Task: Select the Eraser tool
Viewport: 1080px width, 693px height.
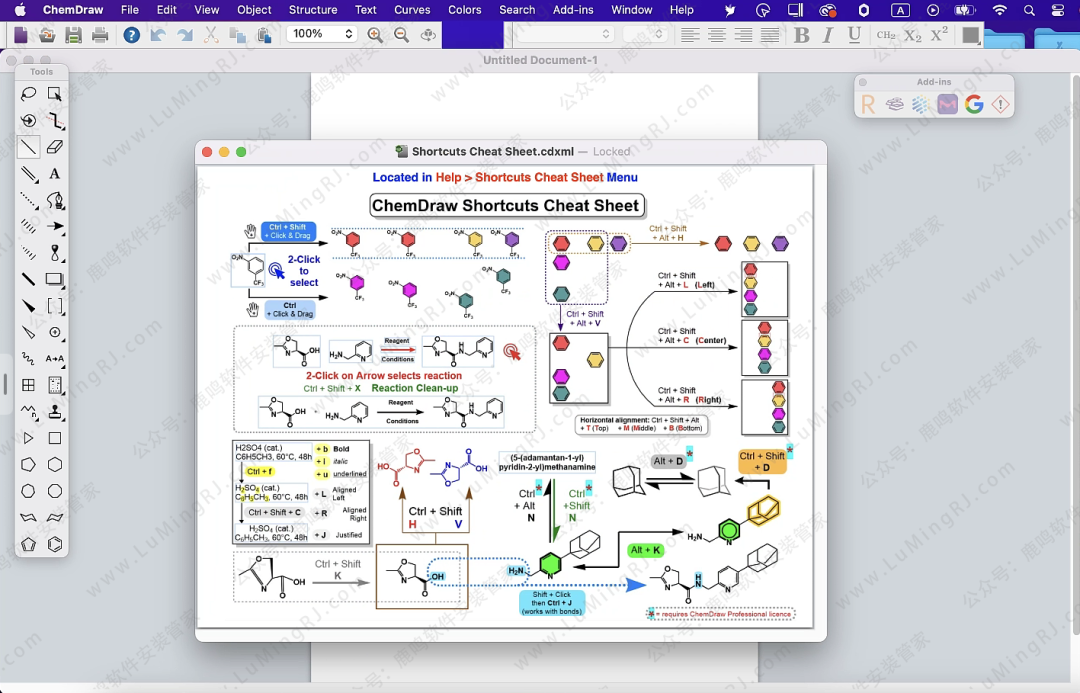Action: click(54, 147)
